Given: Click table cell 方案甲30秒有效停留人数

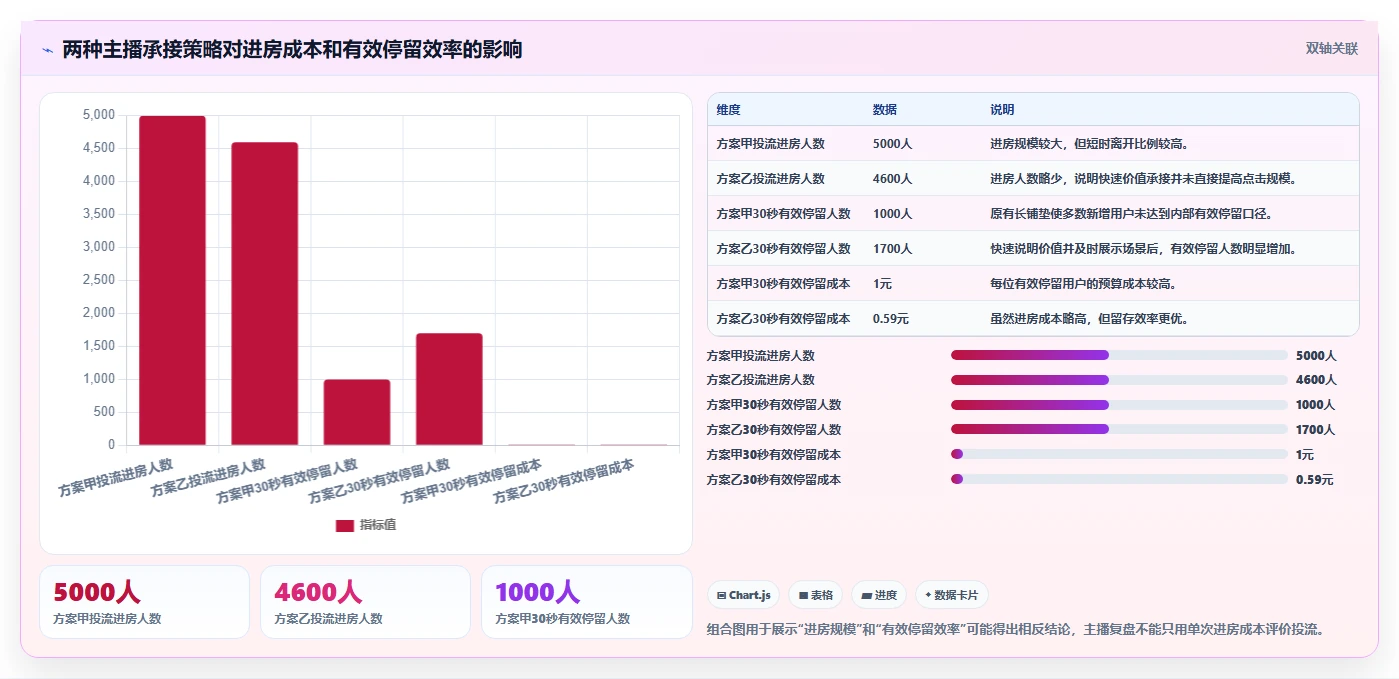Looking at the screenshot, I should (784, 214).
